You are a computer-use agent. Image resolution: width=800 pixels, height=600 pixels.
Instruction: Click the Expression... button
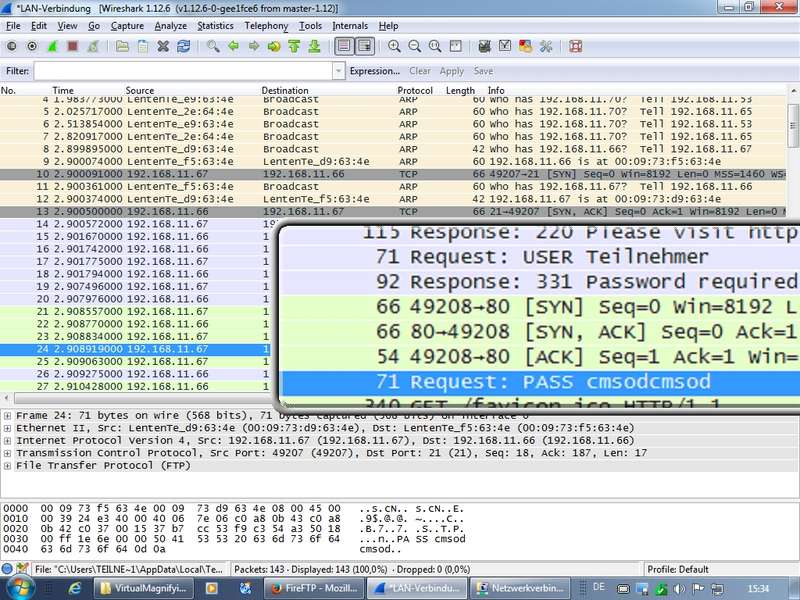tap(375, 72)
